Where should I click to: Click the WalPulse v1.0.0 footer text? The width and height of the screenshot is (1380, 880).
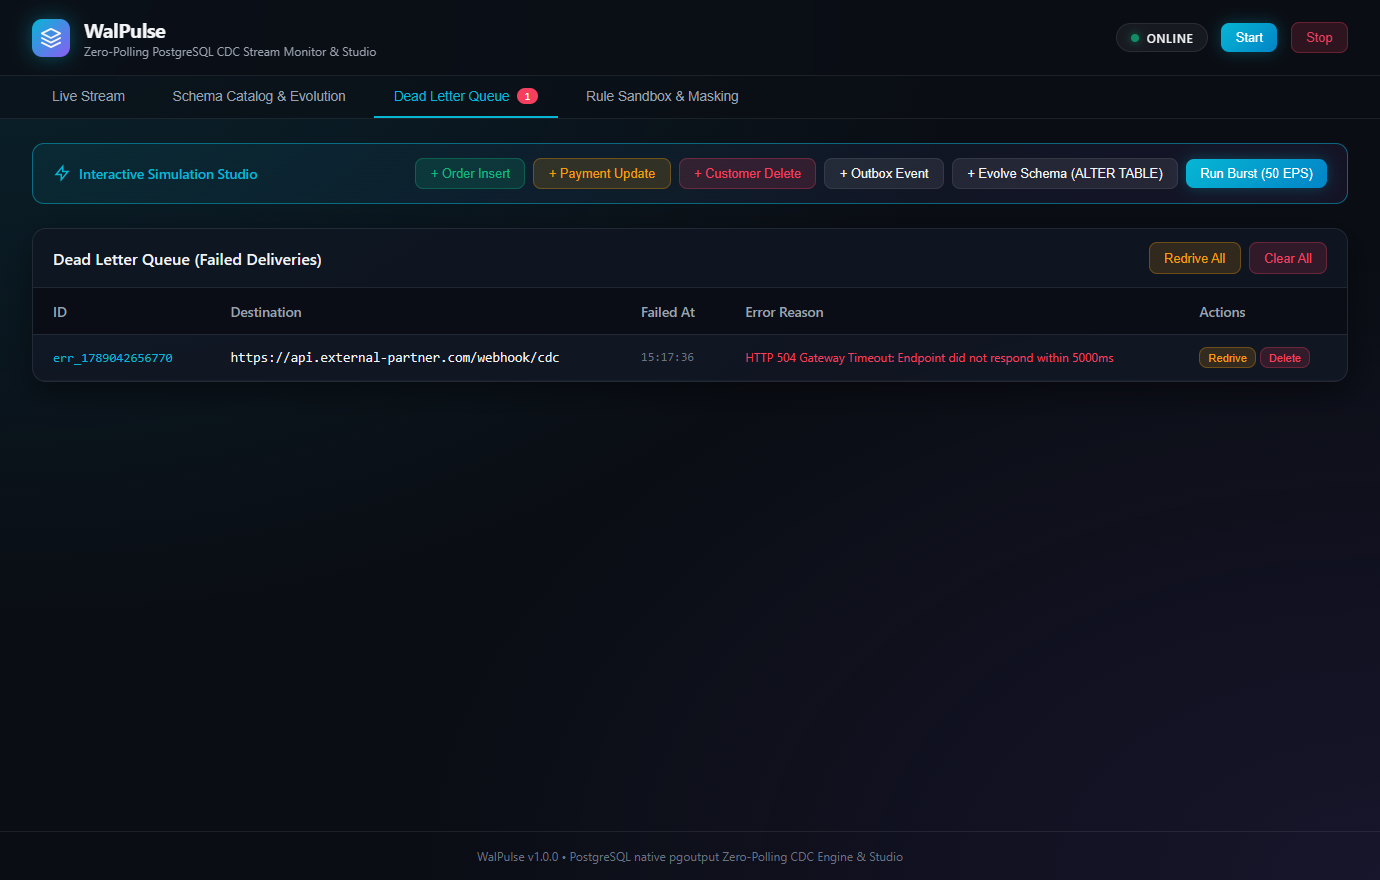point(690,857)
